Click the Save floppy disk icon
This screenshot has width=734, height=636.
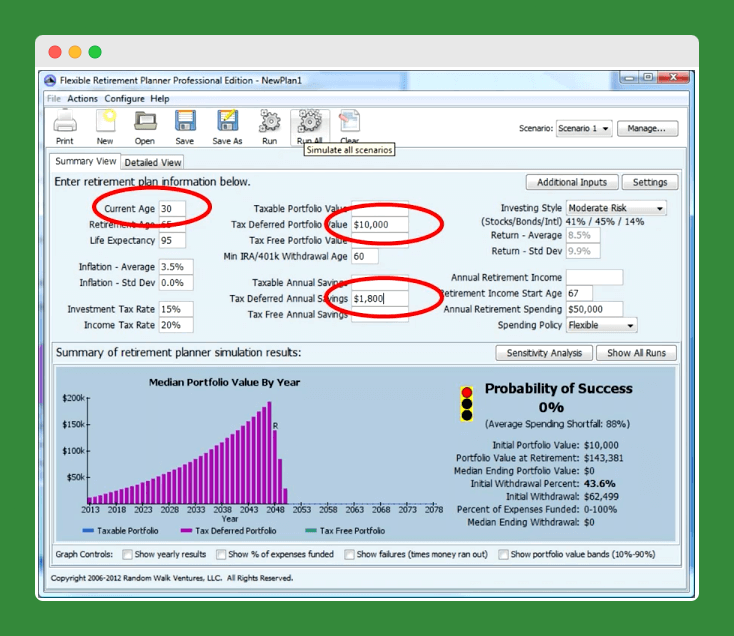pos(185,123)
